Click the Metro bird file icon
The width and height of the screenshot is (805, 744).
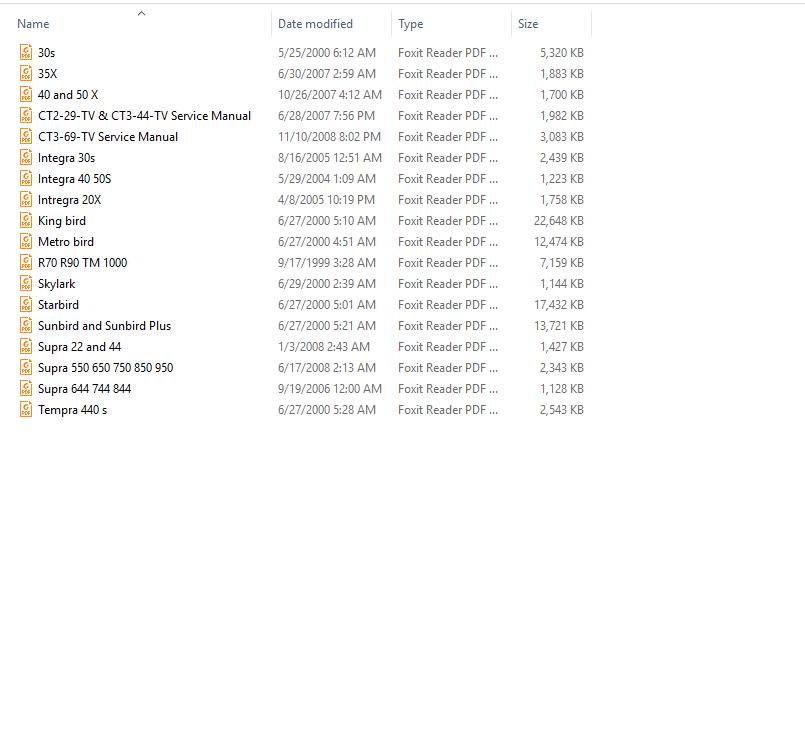pos(26,242)
